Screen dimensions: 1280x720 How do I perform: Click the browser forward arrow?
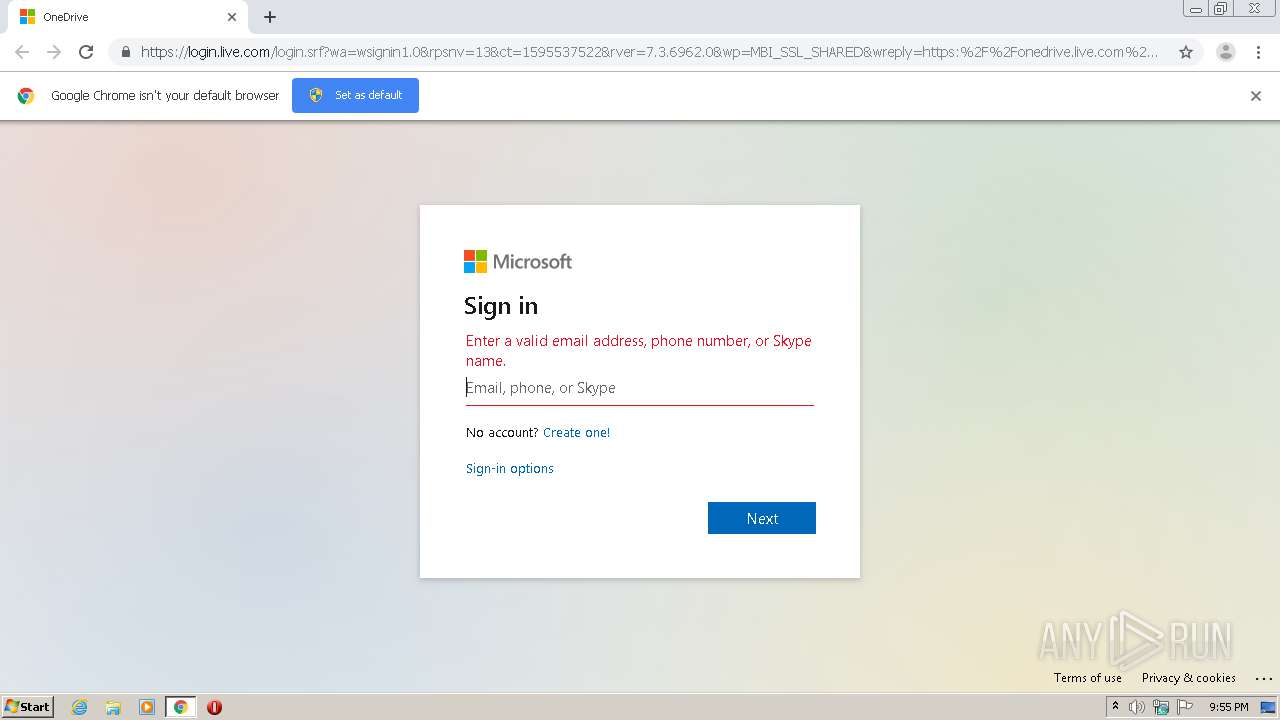[x=54, y=52]
